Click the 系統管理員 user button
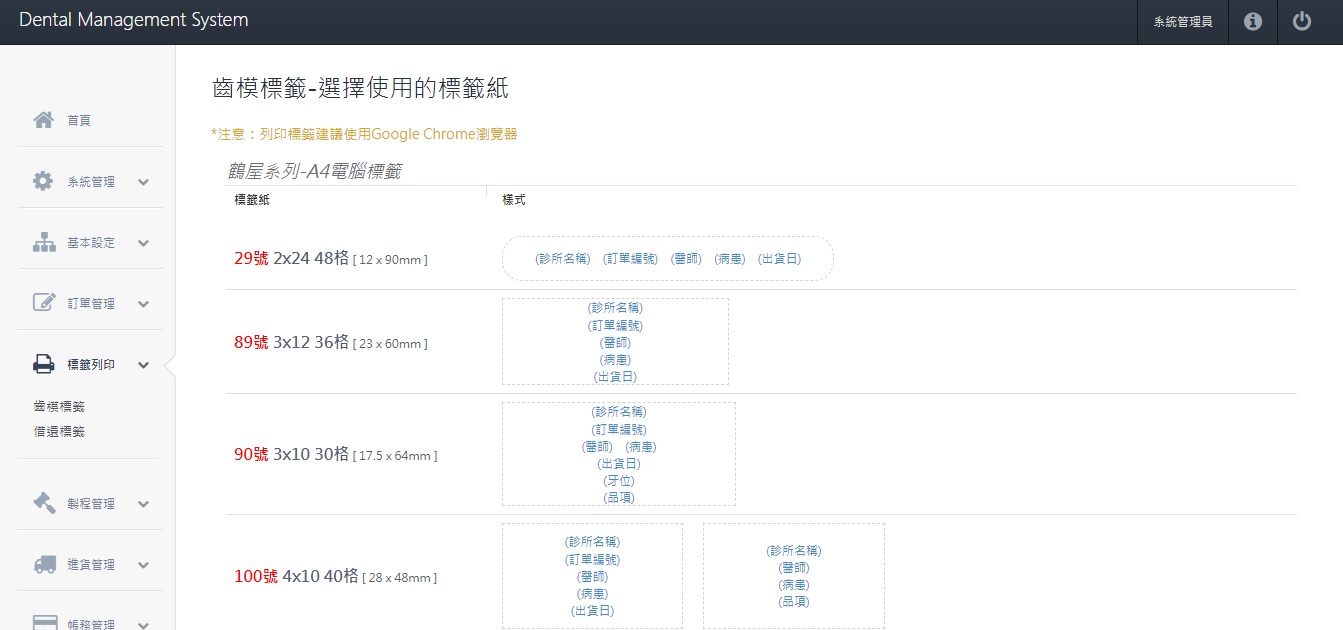The width and height of the screenshot is (1343, 630). [1183, 22]
